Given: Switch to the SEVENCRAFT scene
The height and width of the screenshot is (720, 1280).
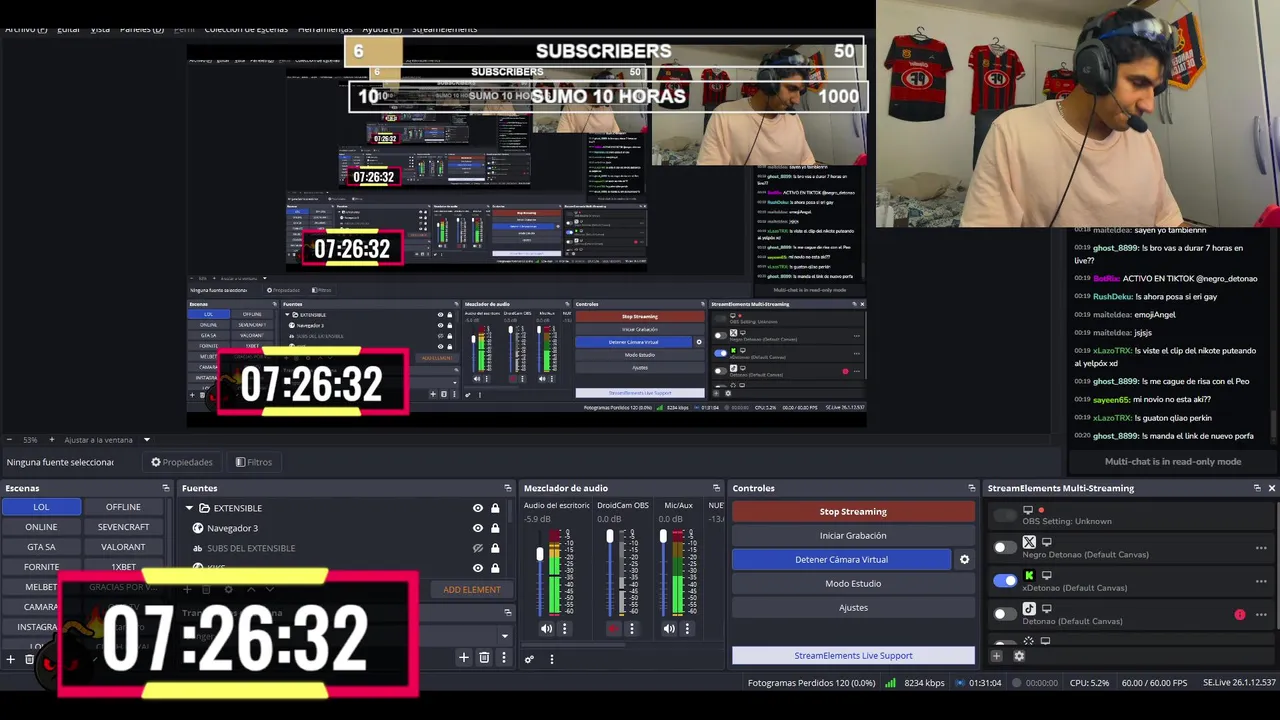Looking at the screenshot, I should 123,527.
